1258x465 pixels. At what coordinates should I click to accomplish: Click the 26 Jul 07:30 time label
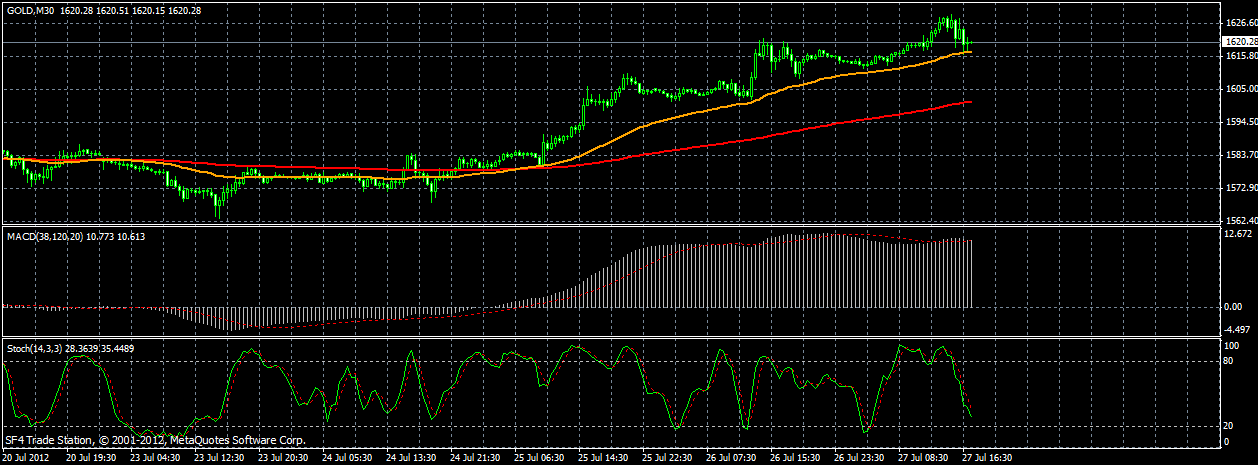(733, 456)
